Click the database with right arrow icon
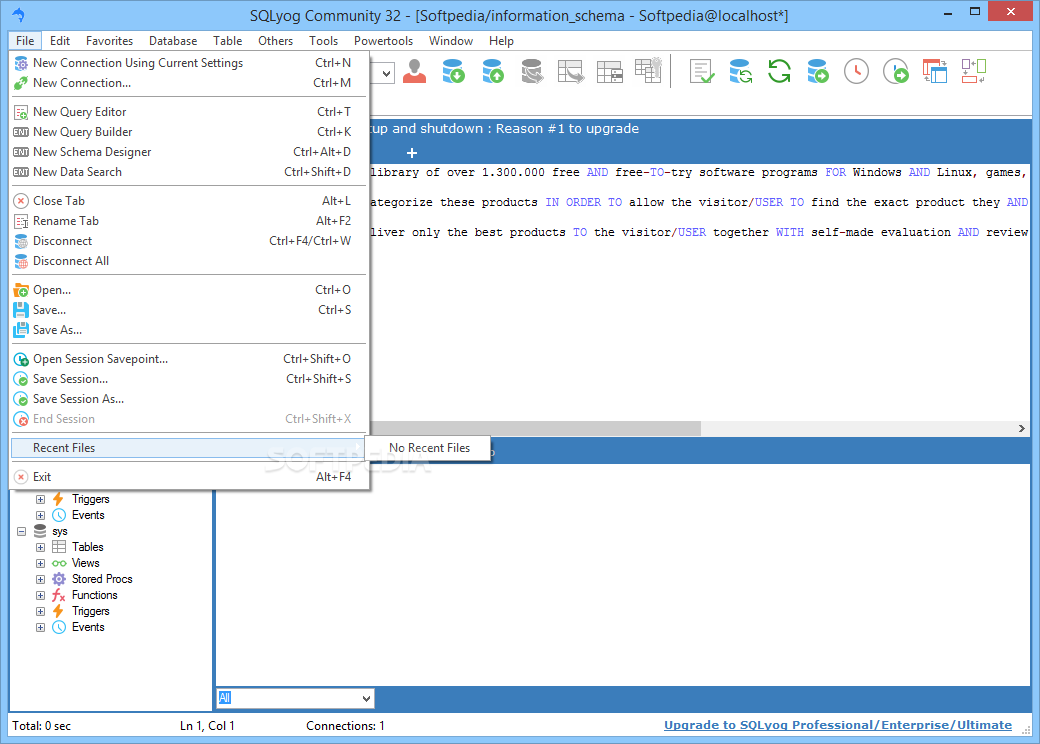 coord(818,71)
